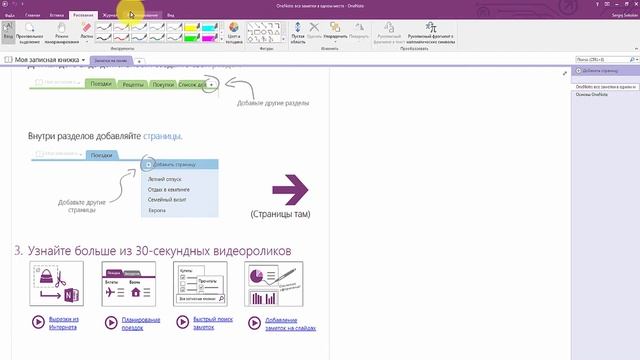Screen dimensions: 640x360
Task: Open the Добавление заметок на слайдах link
Action: pyautogui.click(x=290, y=324)
